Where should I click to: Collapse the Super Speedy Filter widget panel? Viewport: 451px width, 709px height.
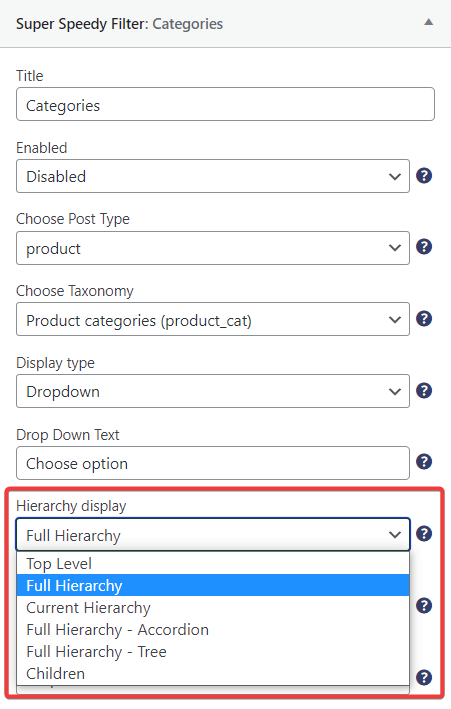[x=428, y=22]
